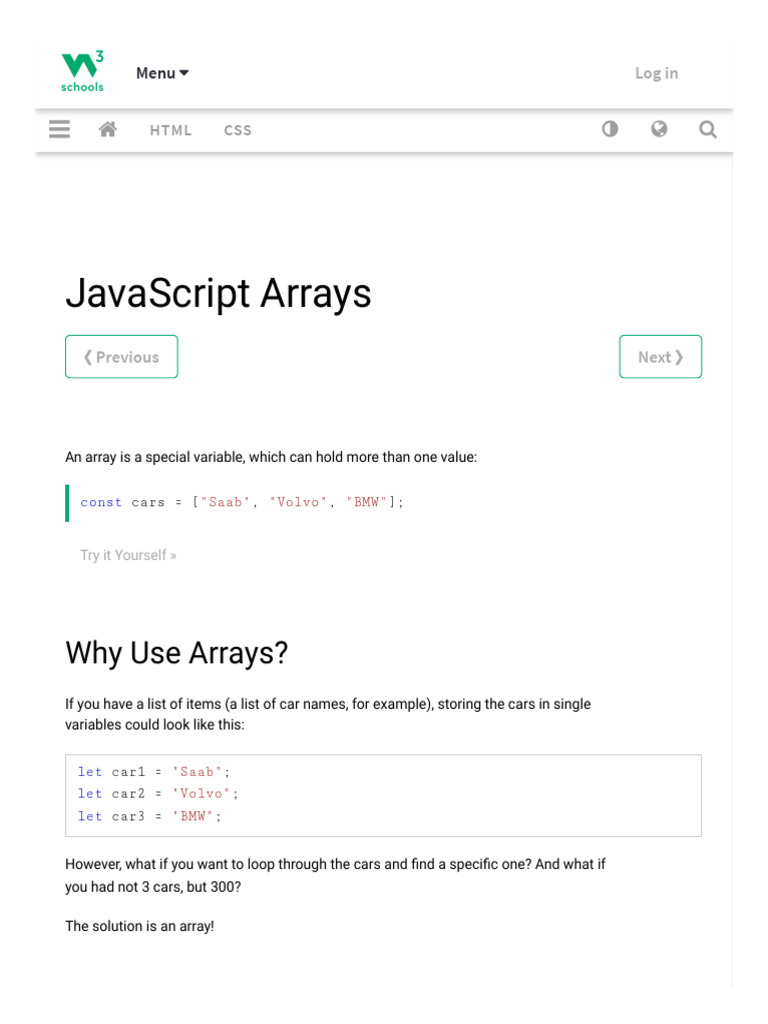
Task: Go to the Previous chapter
Action: (x=121, y=357)
